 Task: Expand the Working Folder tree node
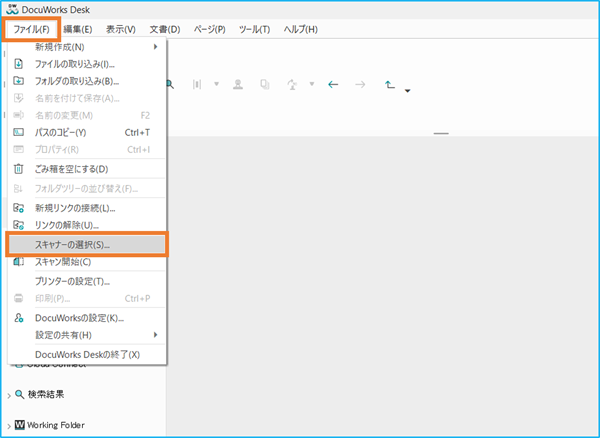point(8,425)
